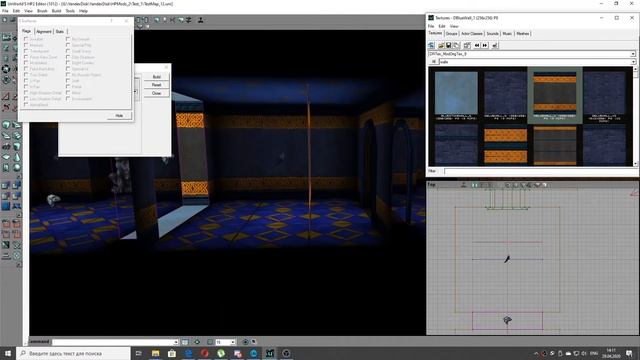
Task: Click the Add Special Brush icon
Action: 6,206
